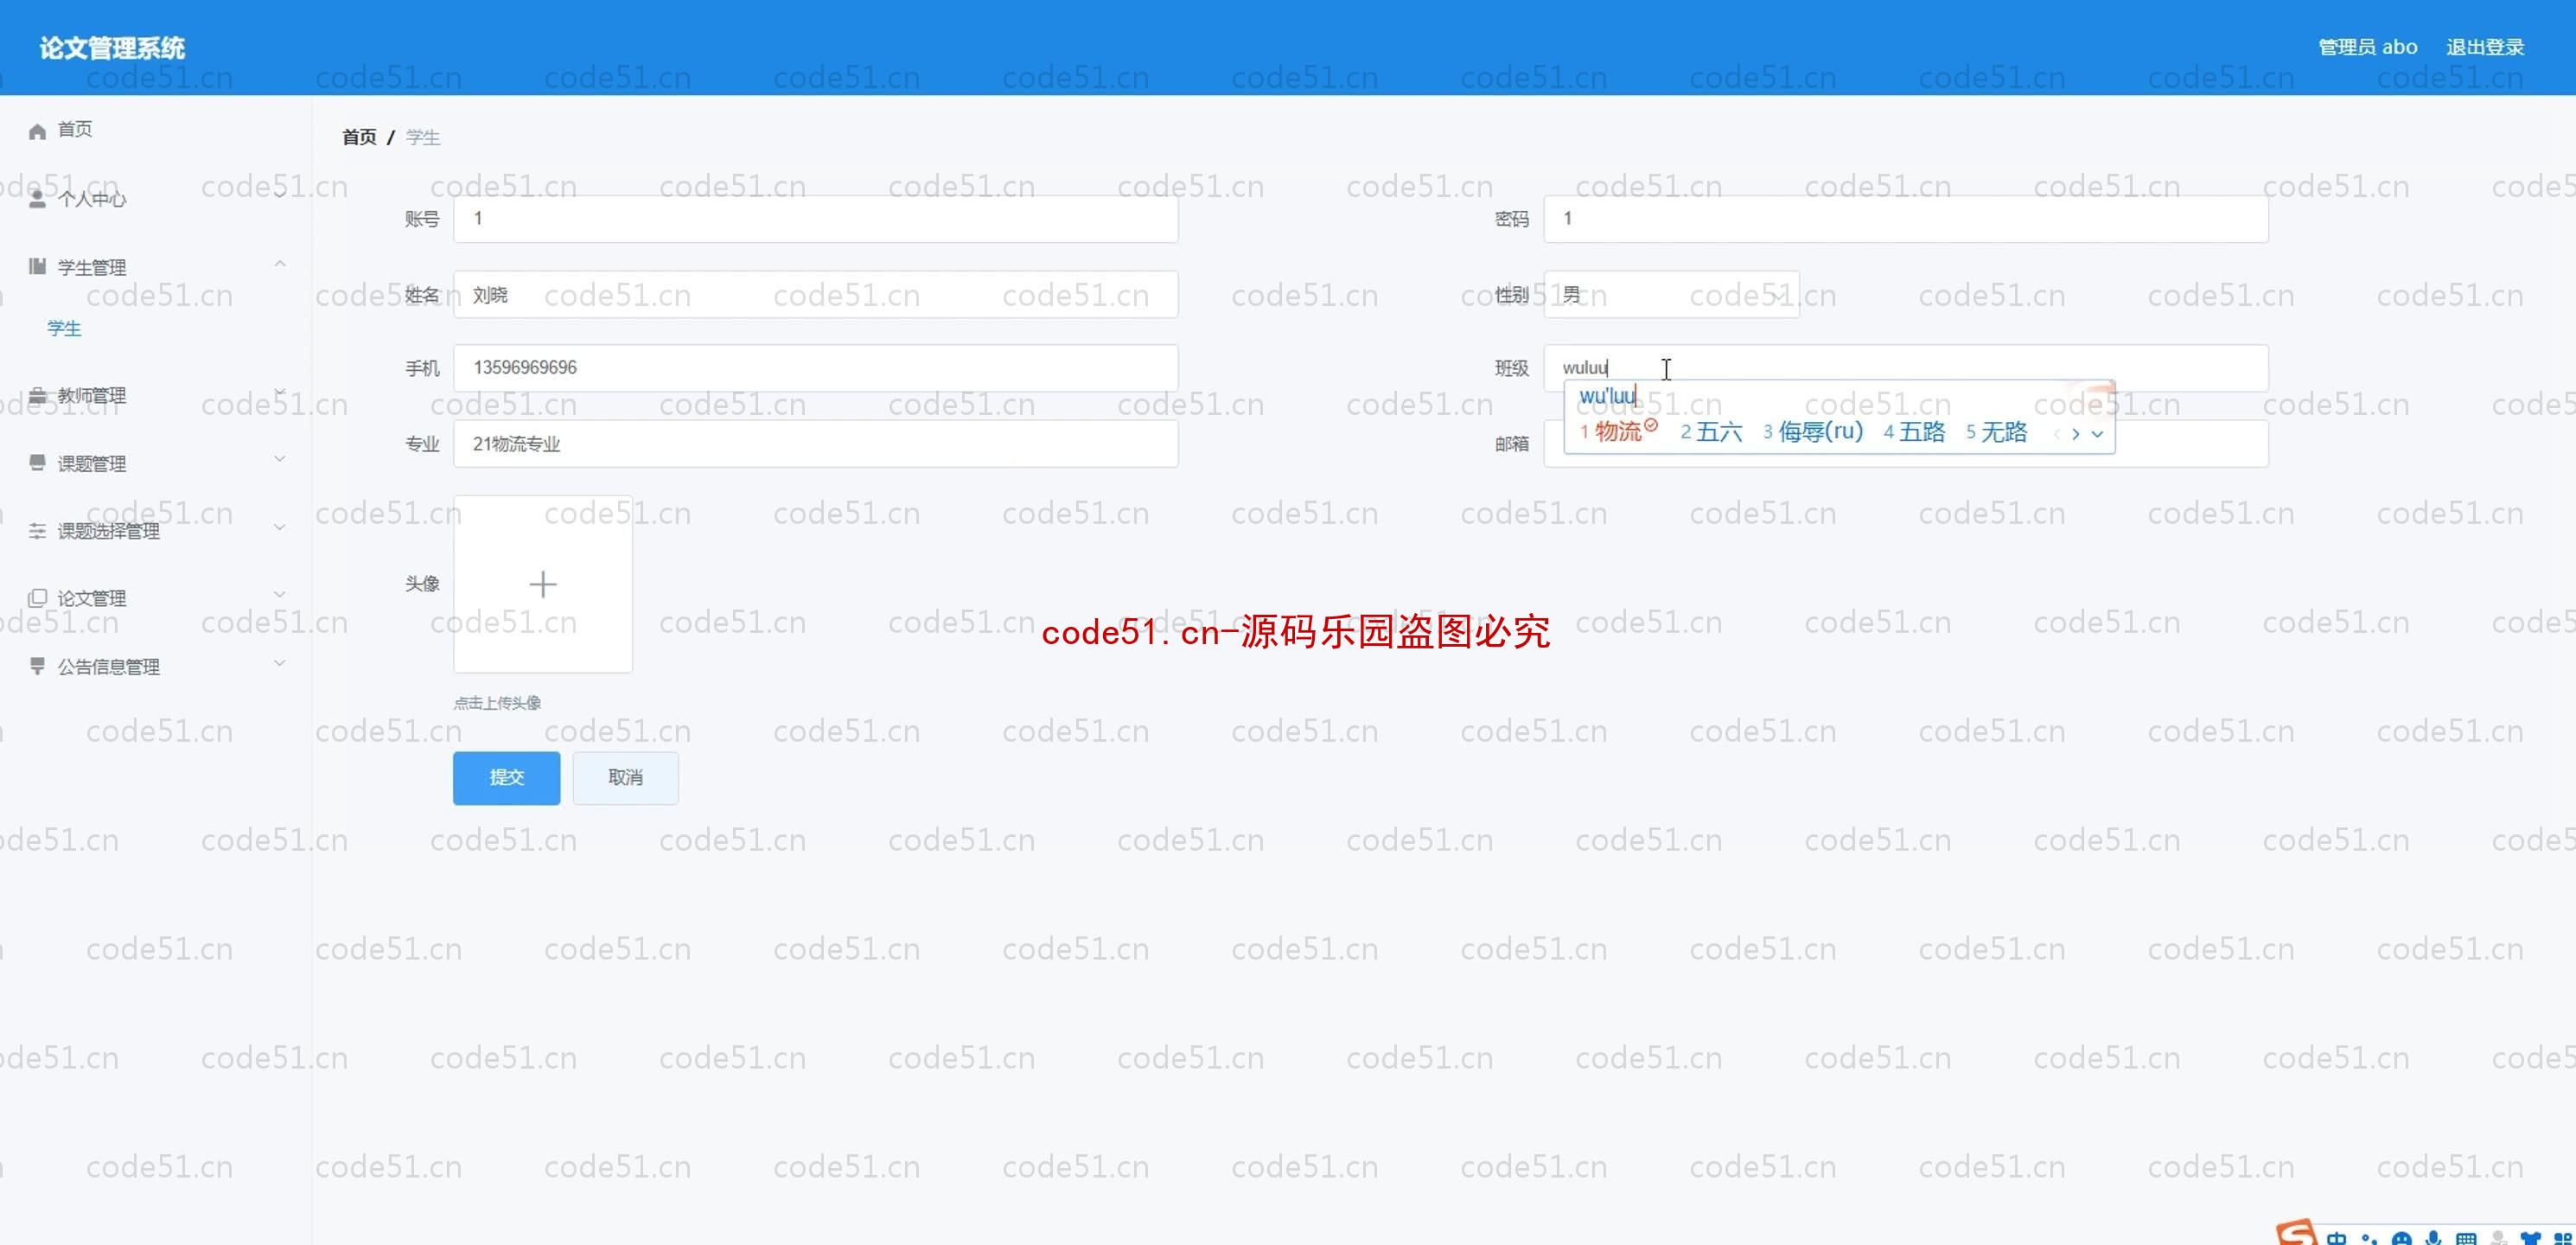
Task: Choose IME candidate 5 无路
Action: (1996, 432)
